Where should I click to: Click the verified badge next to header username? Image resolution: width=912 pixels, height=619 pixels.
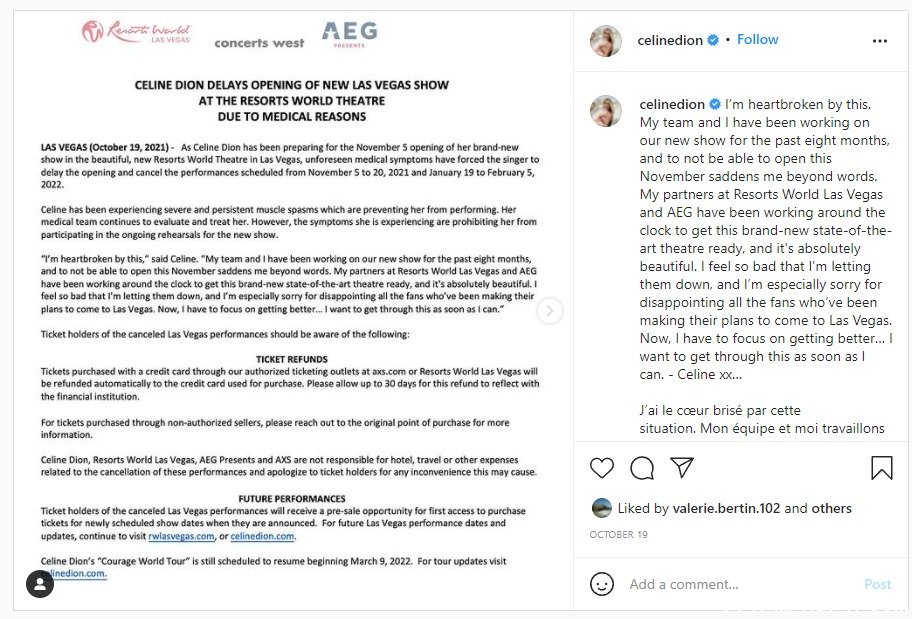point(712,40)
